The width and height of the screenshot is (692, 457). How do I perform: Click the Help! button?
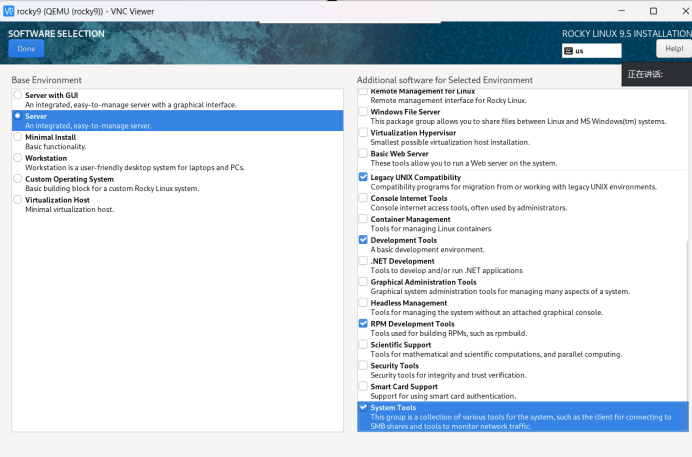click(x=673, y=49)
